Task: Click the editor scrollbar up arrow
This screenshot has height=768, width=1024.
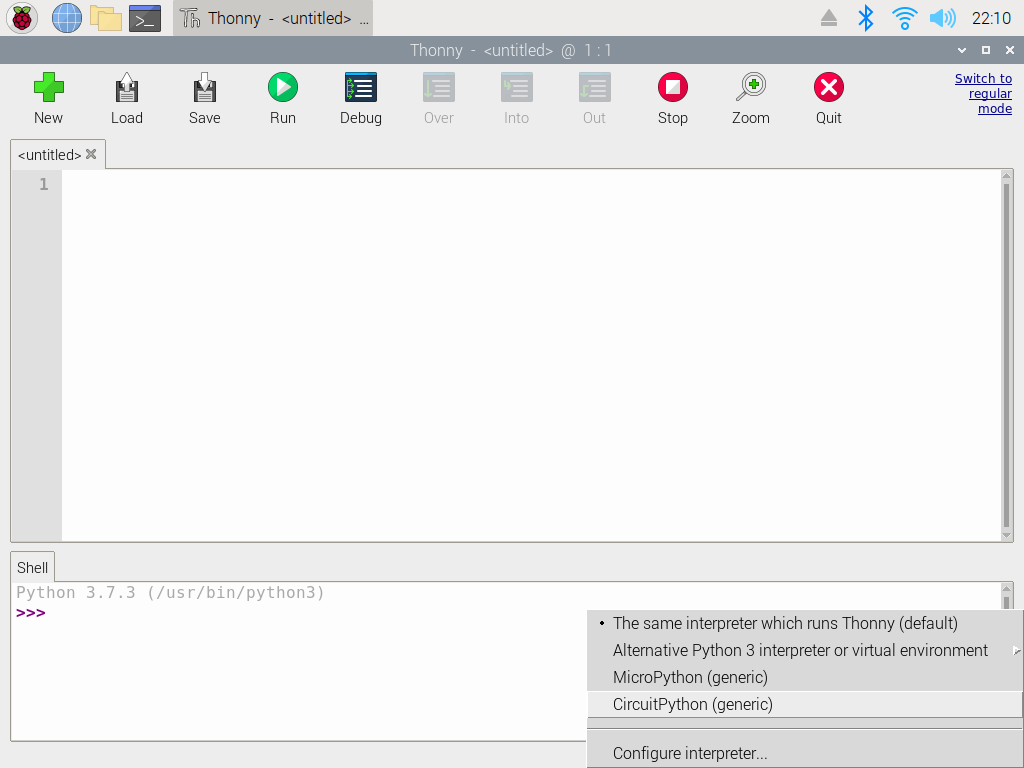Action: [x=1006, y=176]
